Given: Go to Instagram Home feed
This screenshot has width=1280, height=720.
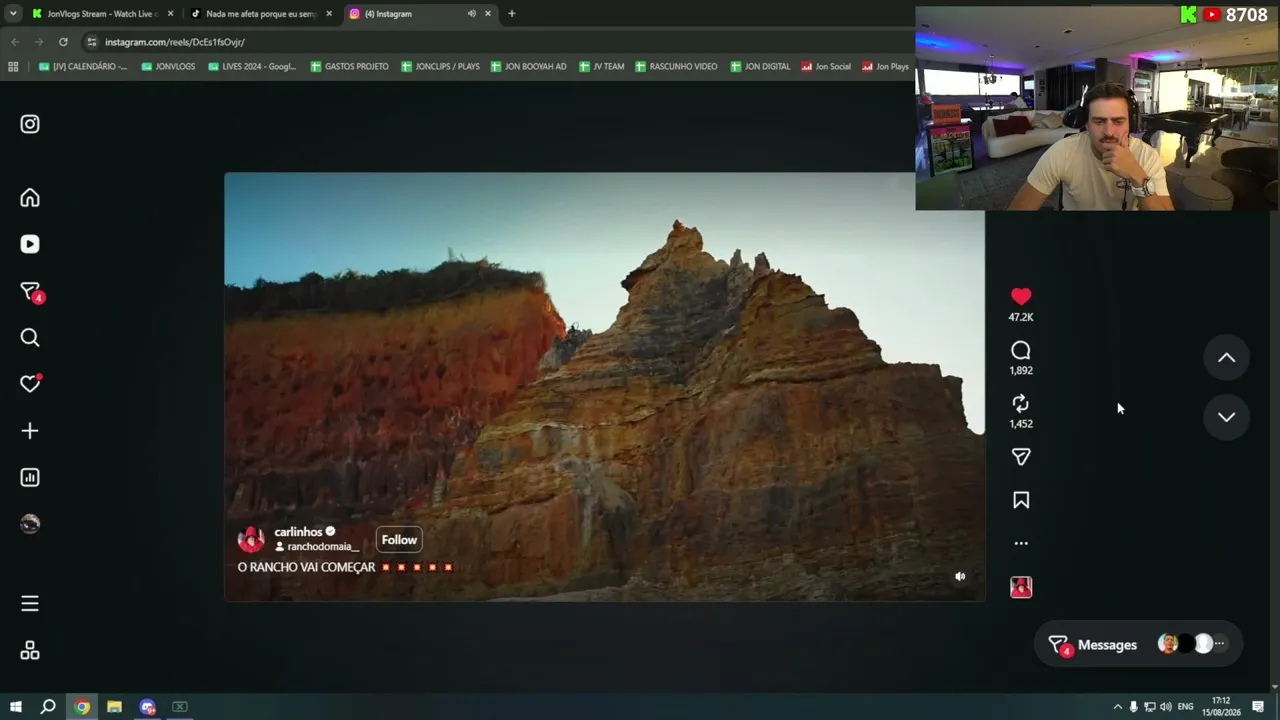Looking at the screenshot, I should (x=30, y=198).
